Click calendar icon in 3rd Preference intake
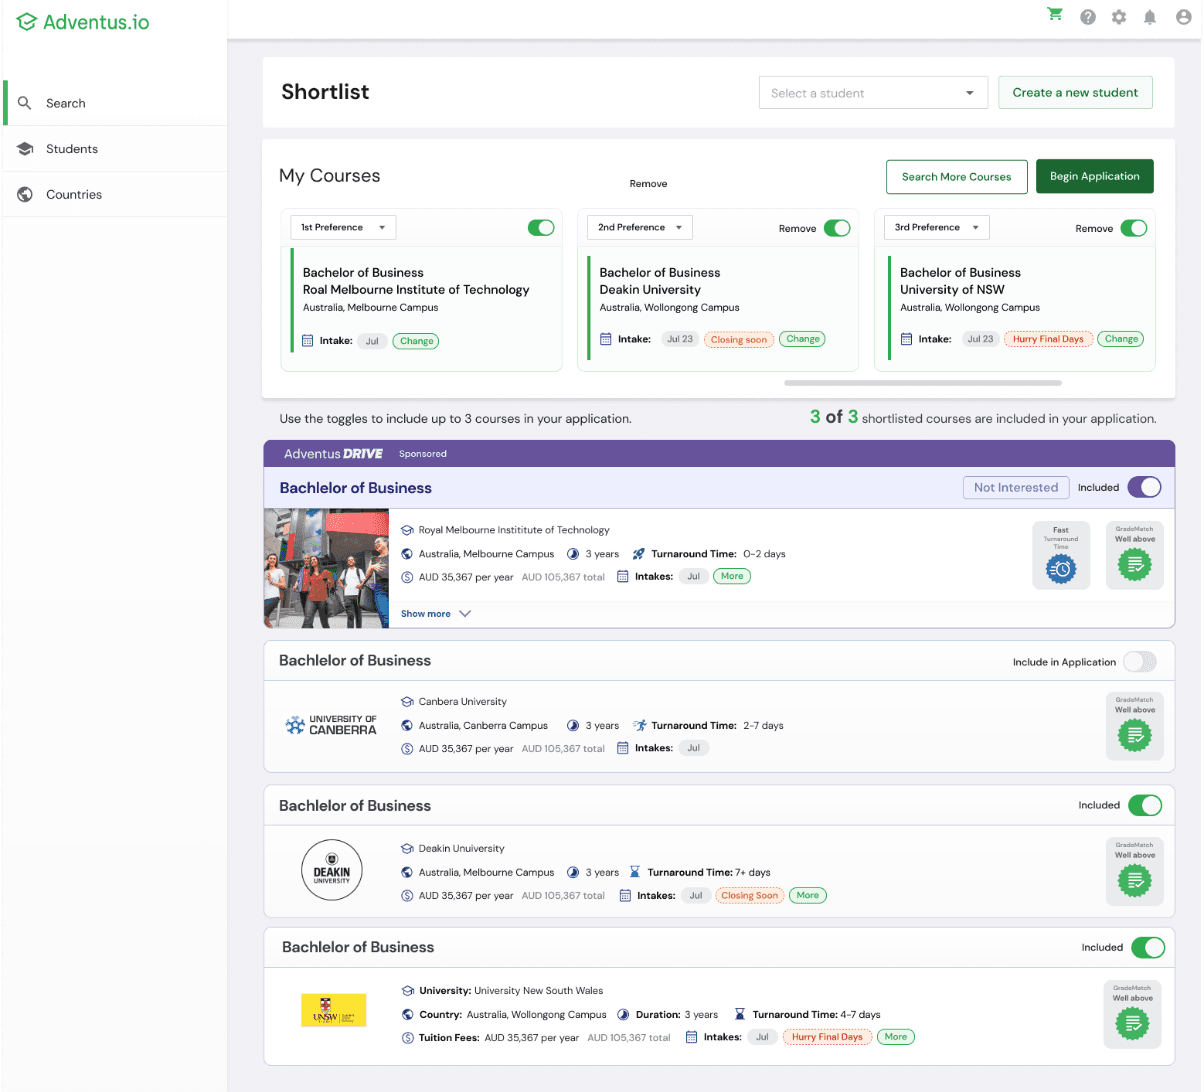The height and width of the screenshot is (1092, 1204). point(906,339)
